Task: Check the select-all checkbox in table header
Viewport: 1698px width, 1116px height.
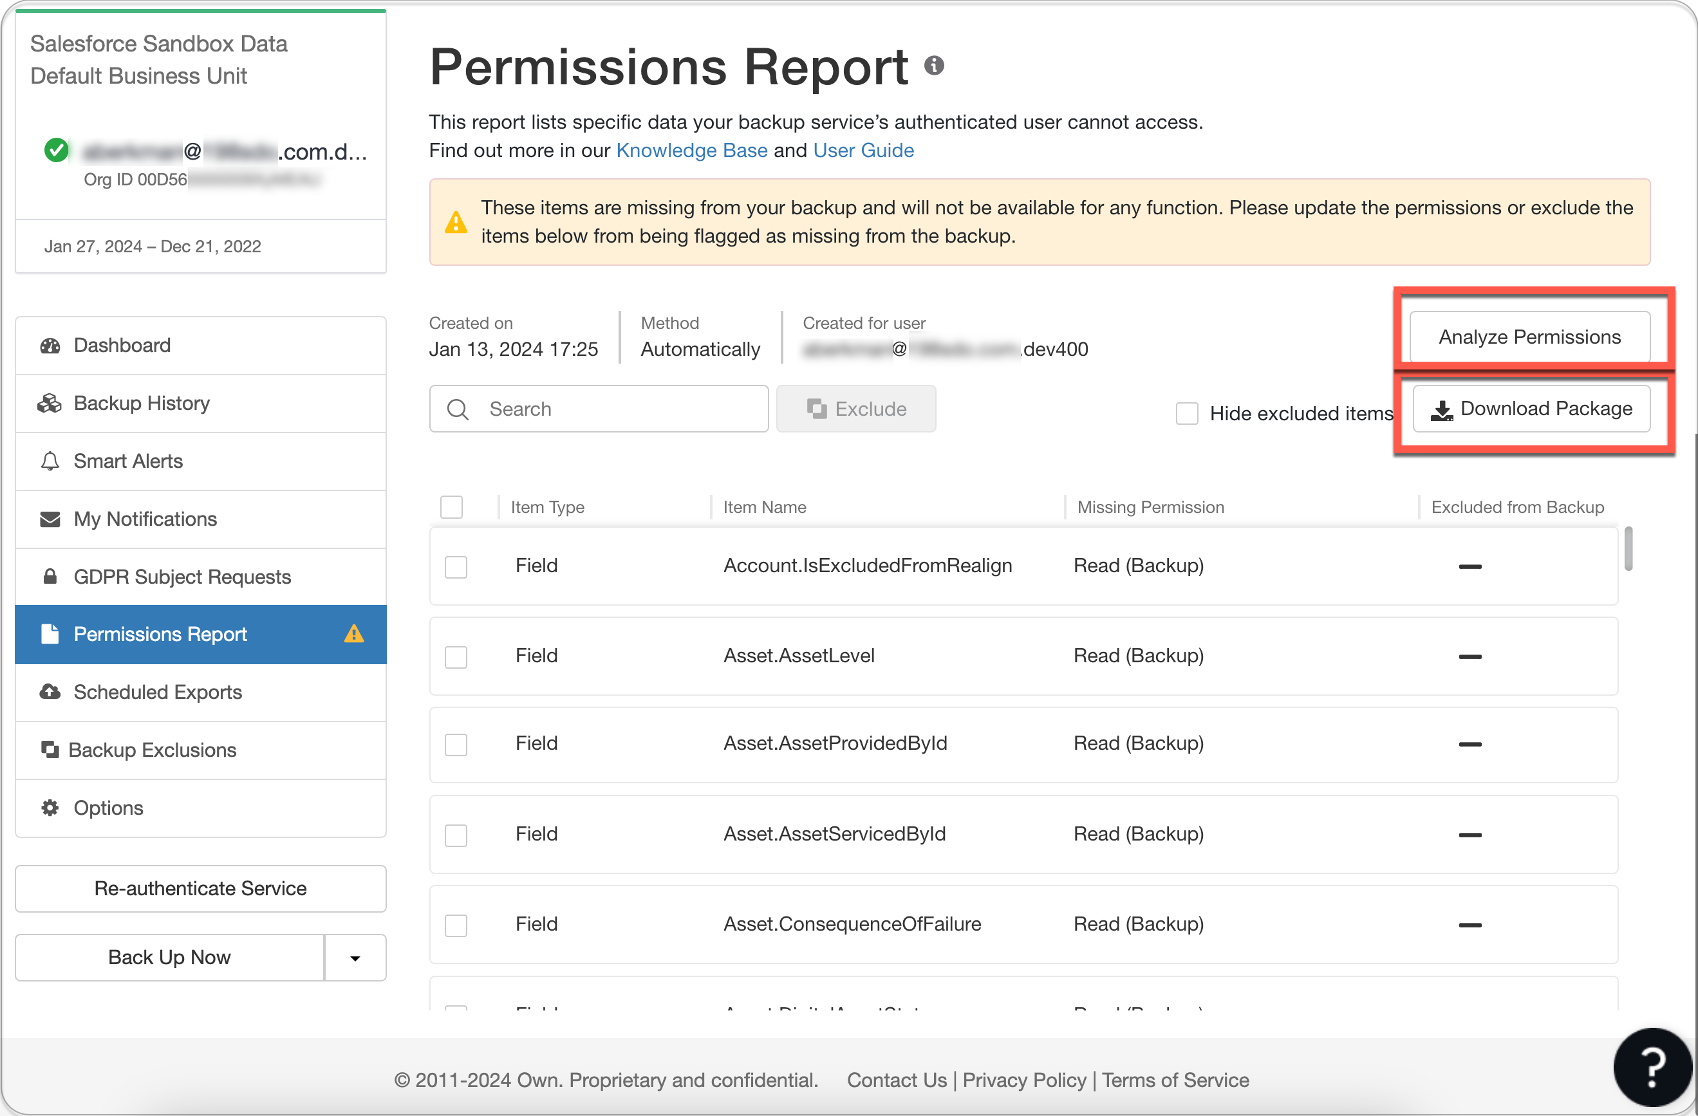Action: coord(451,507)
